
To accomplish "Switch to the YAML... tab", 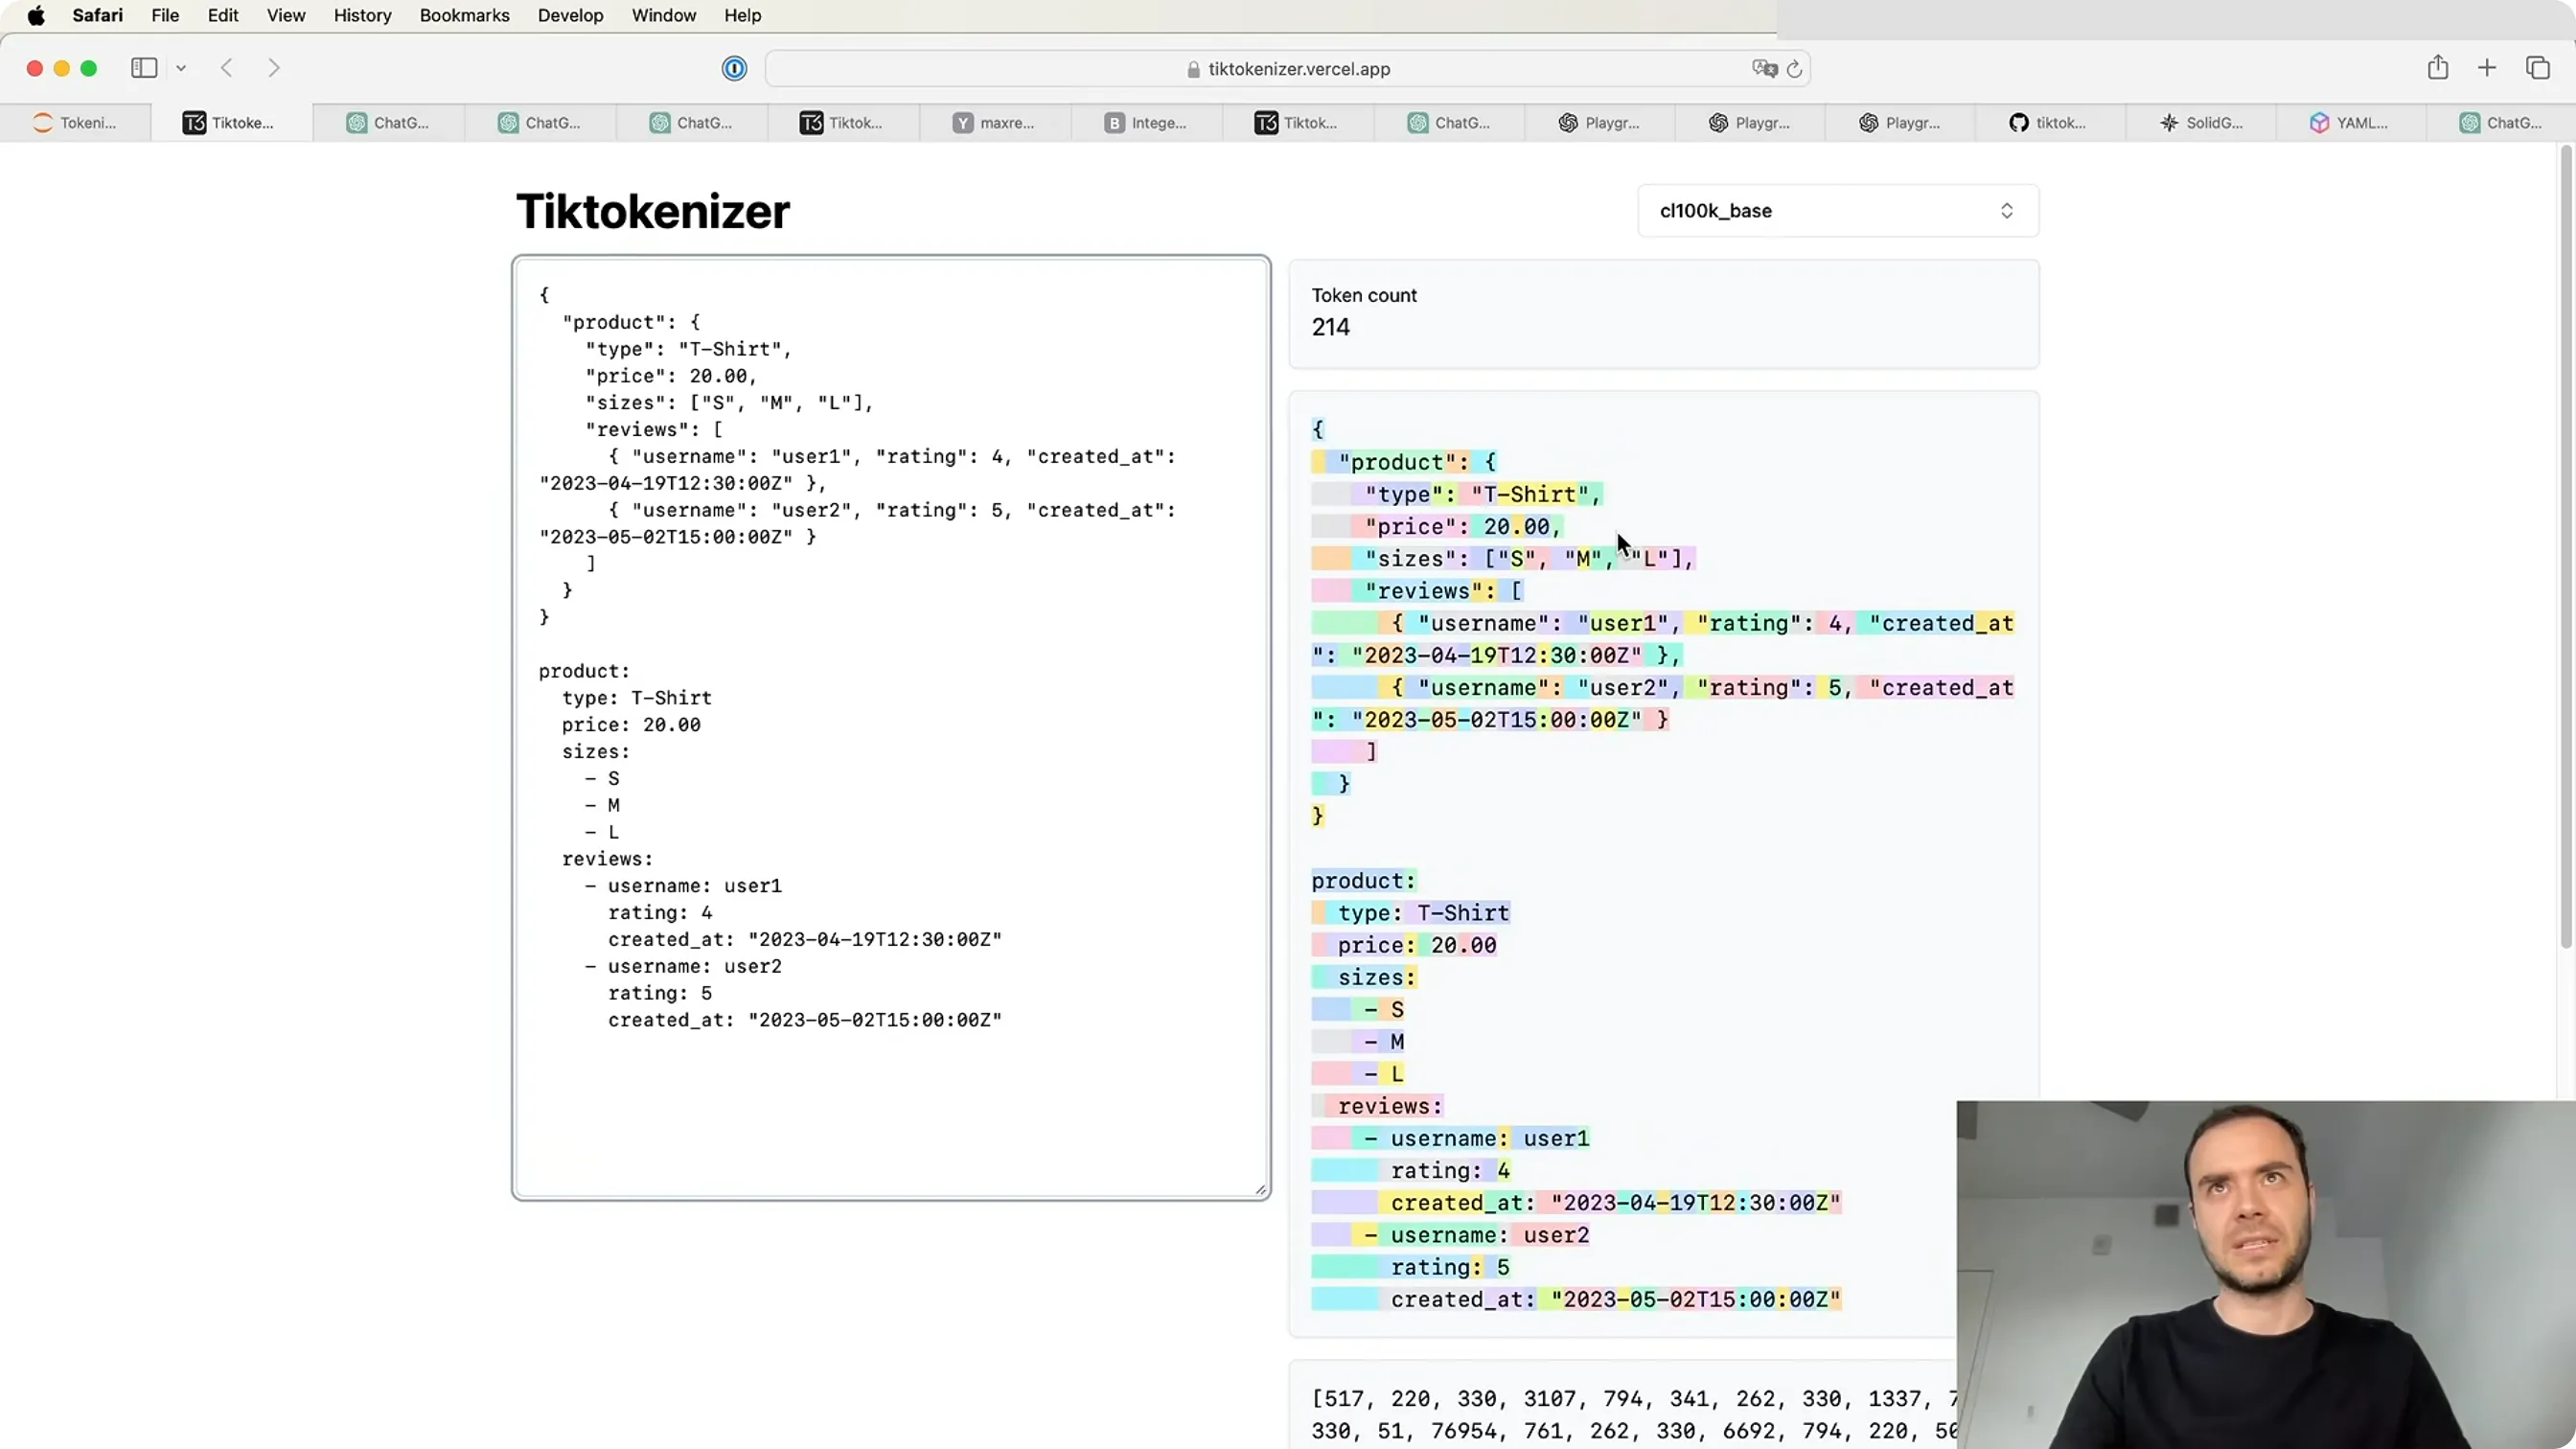I will pyautogui.click(x=2351, y=123).
